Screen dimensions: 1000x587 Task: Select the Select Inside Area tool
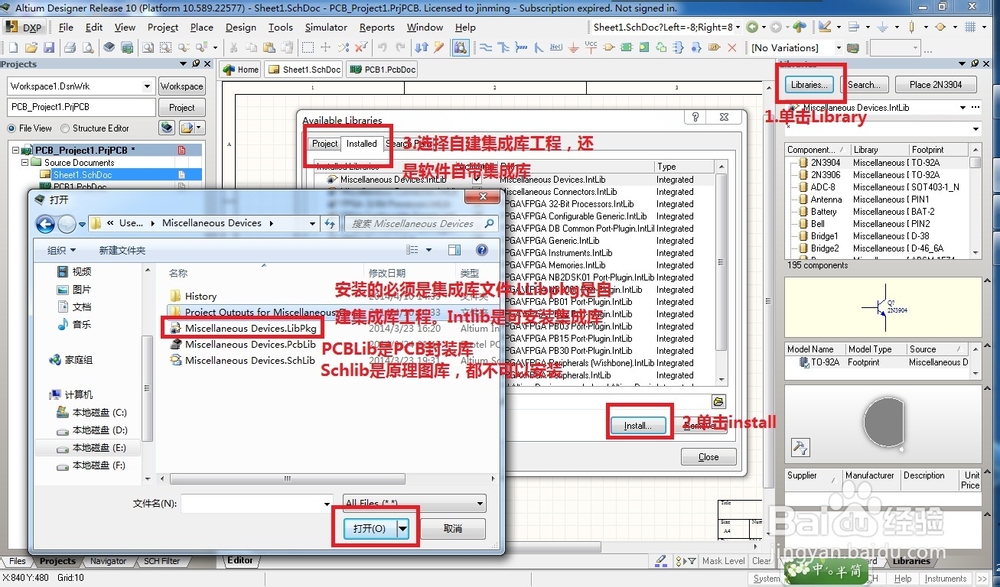click(308, 48)
